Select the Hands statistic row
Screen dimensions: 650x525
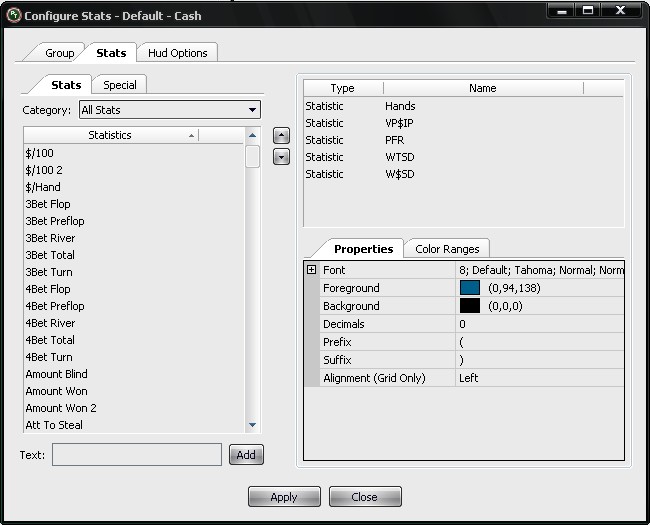(463, 106)
